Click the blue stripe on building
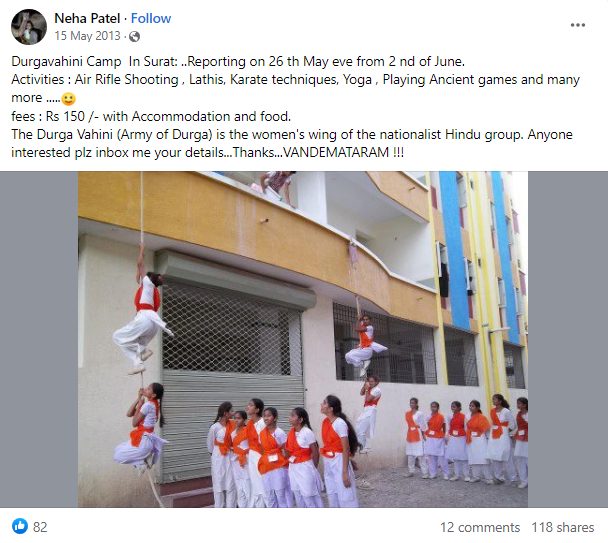Screen dimensions: 608x543 click(454, 248)
